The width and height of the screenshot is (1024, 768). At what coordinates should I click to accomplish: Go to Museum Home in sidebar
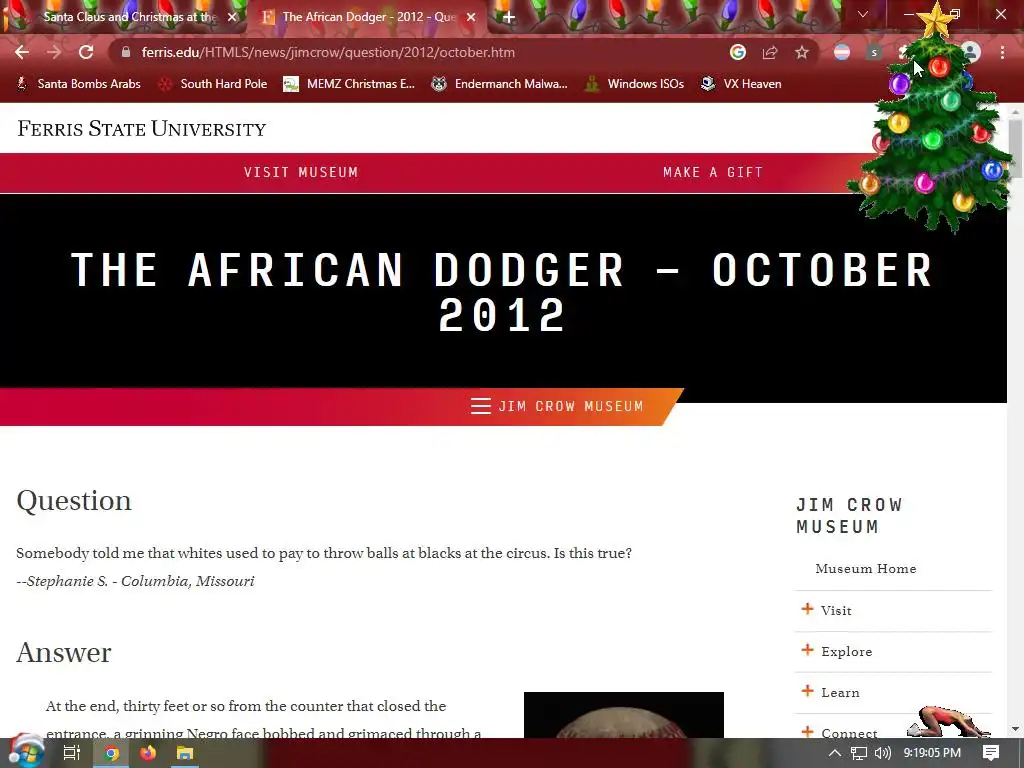pos(865,569)
